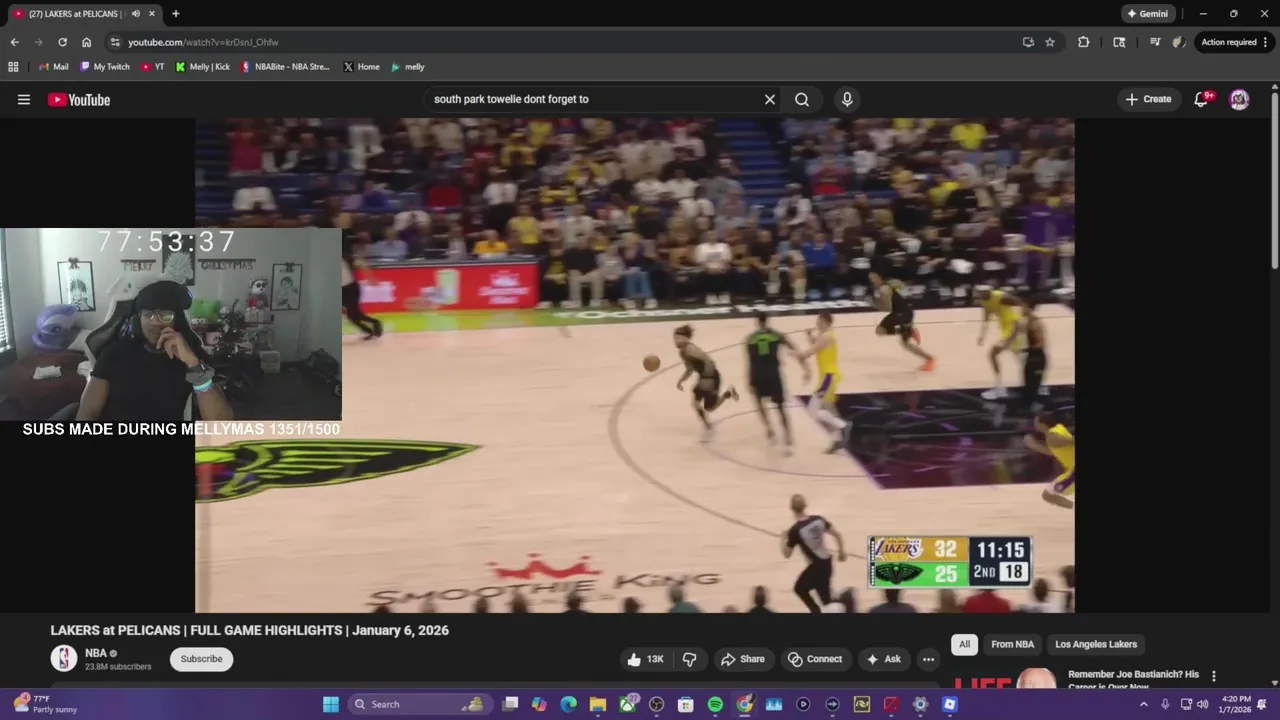Open the NBA channel avatar
The height and width of the screenshot is (720, 1280).
(64, 658)
